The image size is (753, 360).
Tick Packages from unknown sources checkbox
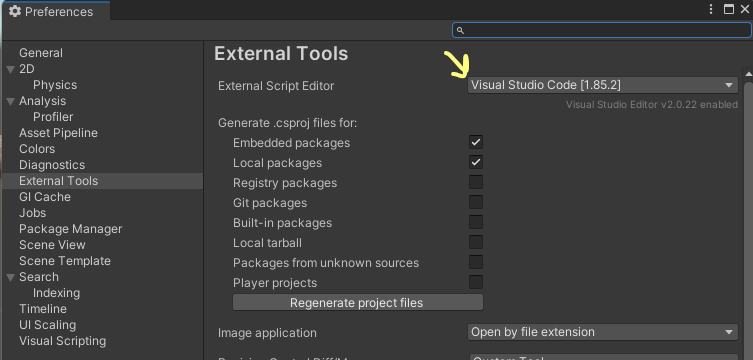[x=476, y=262]
